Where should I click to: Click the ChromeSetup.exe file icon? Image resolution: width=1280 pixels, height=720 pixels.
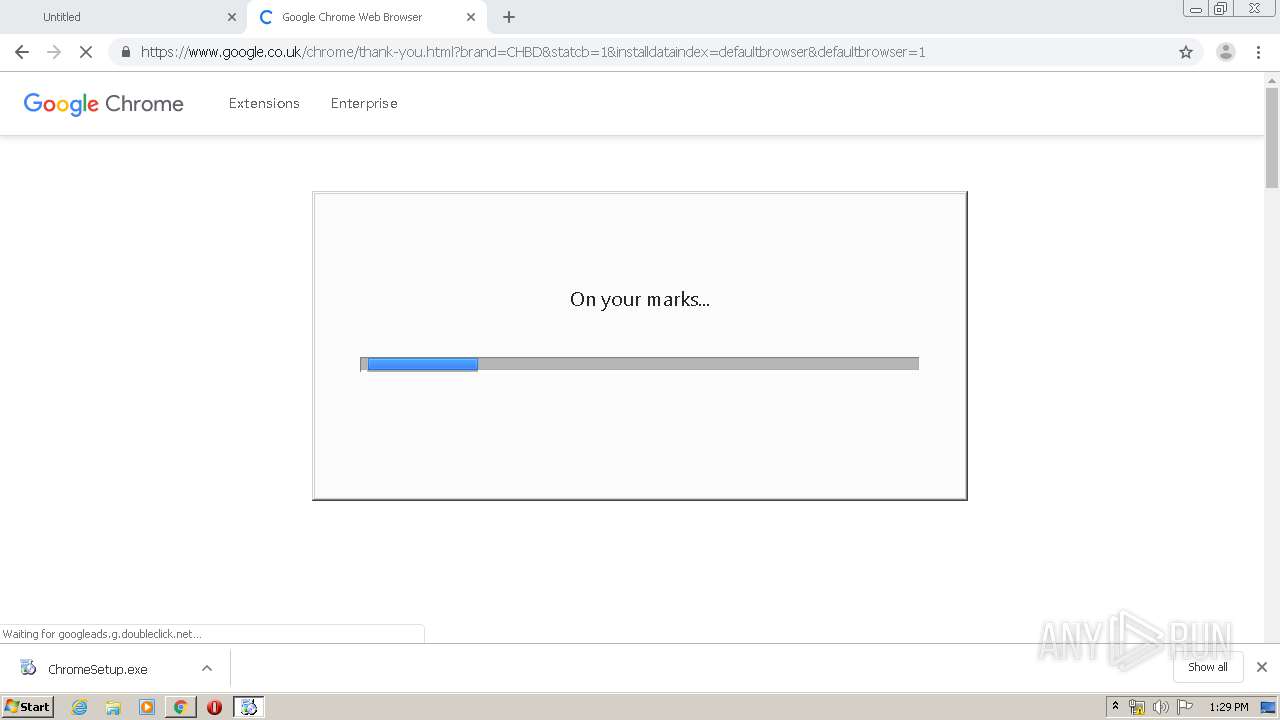pyautogui.click(x=28, y=668)
